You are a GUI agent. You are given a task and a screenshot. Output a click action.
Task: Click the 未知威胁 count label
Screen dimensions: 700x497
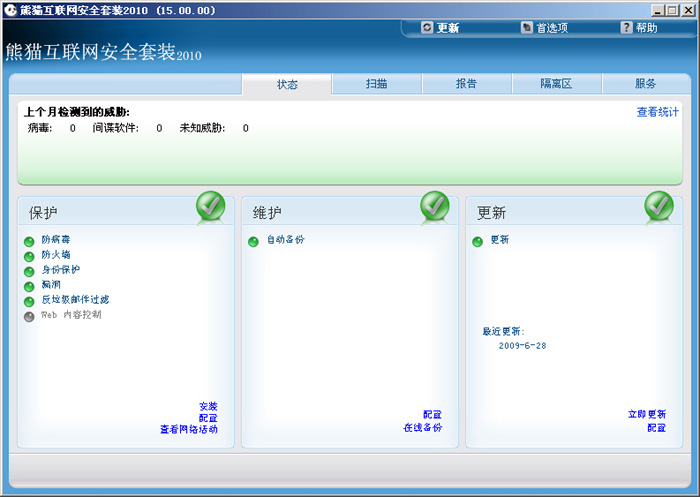202,128
